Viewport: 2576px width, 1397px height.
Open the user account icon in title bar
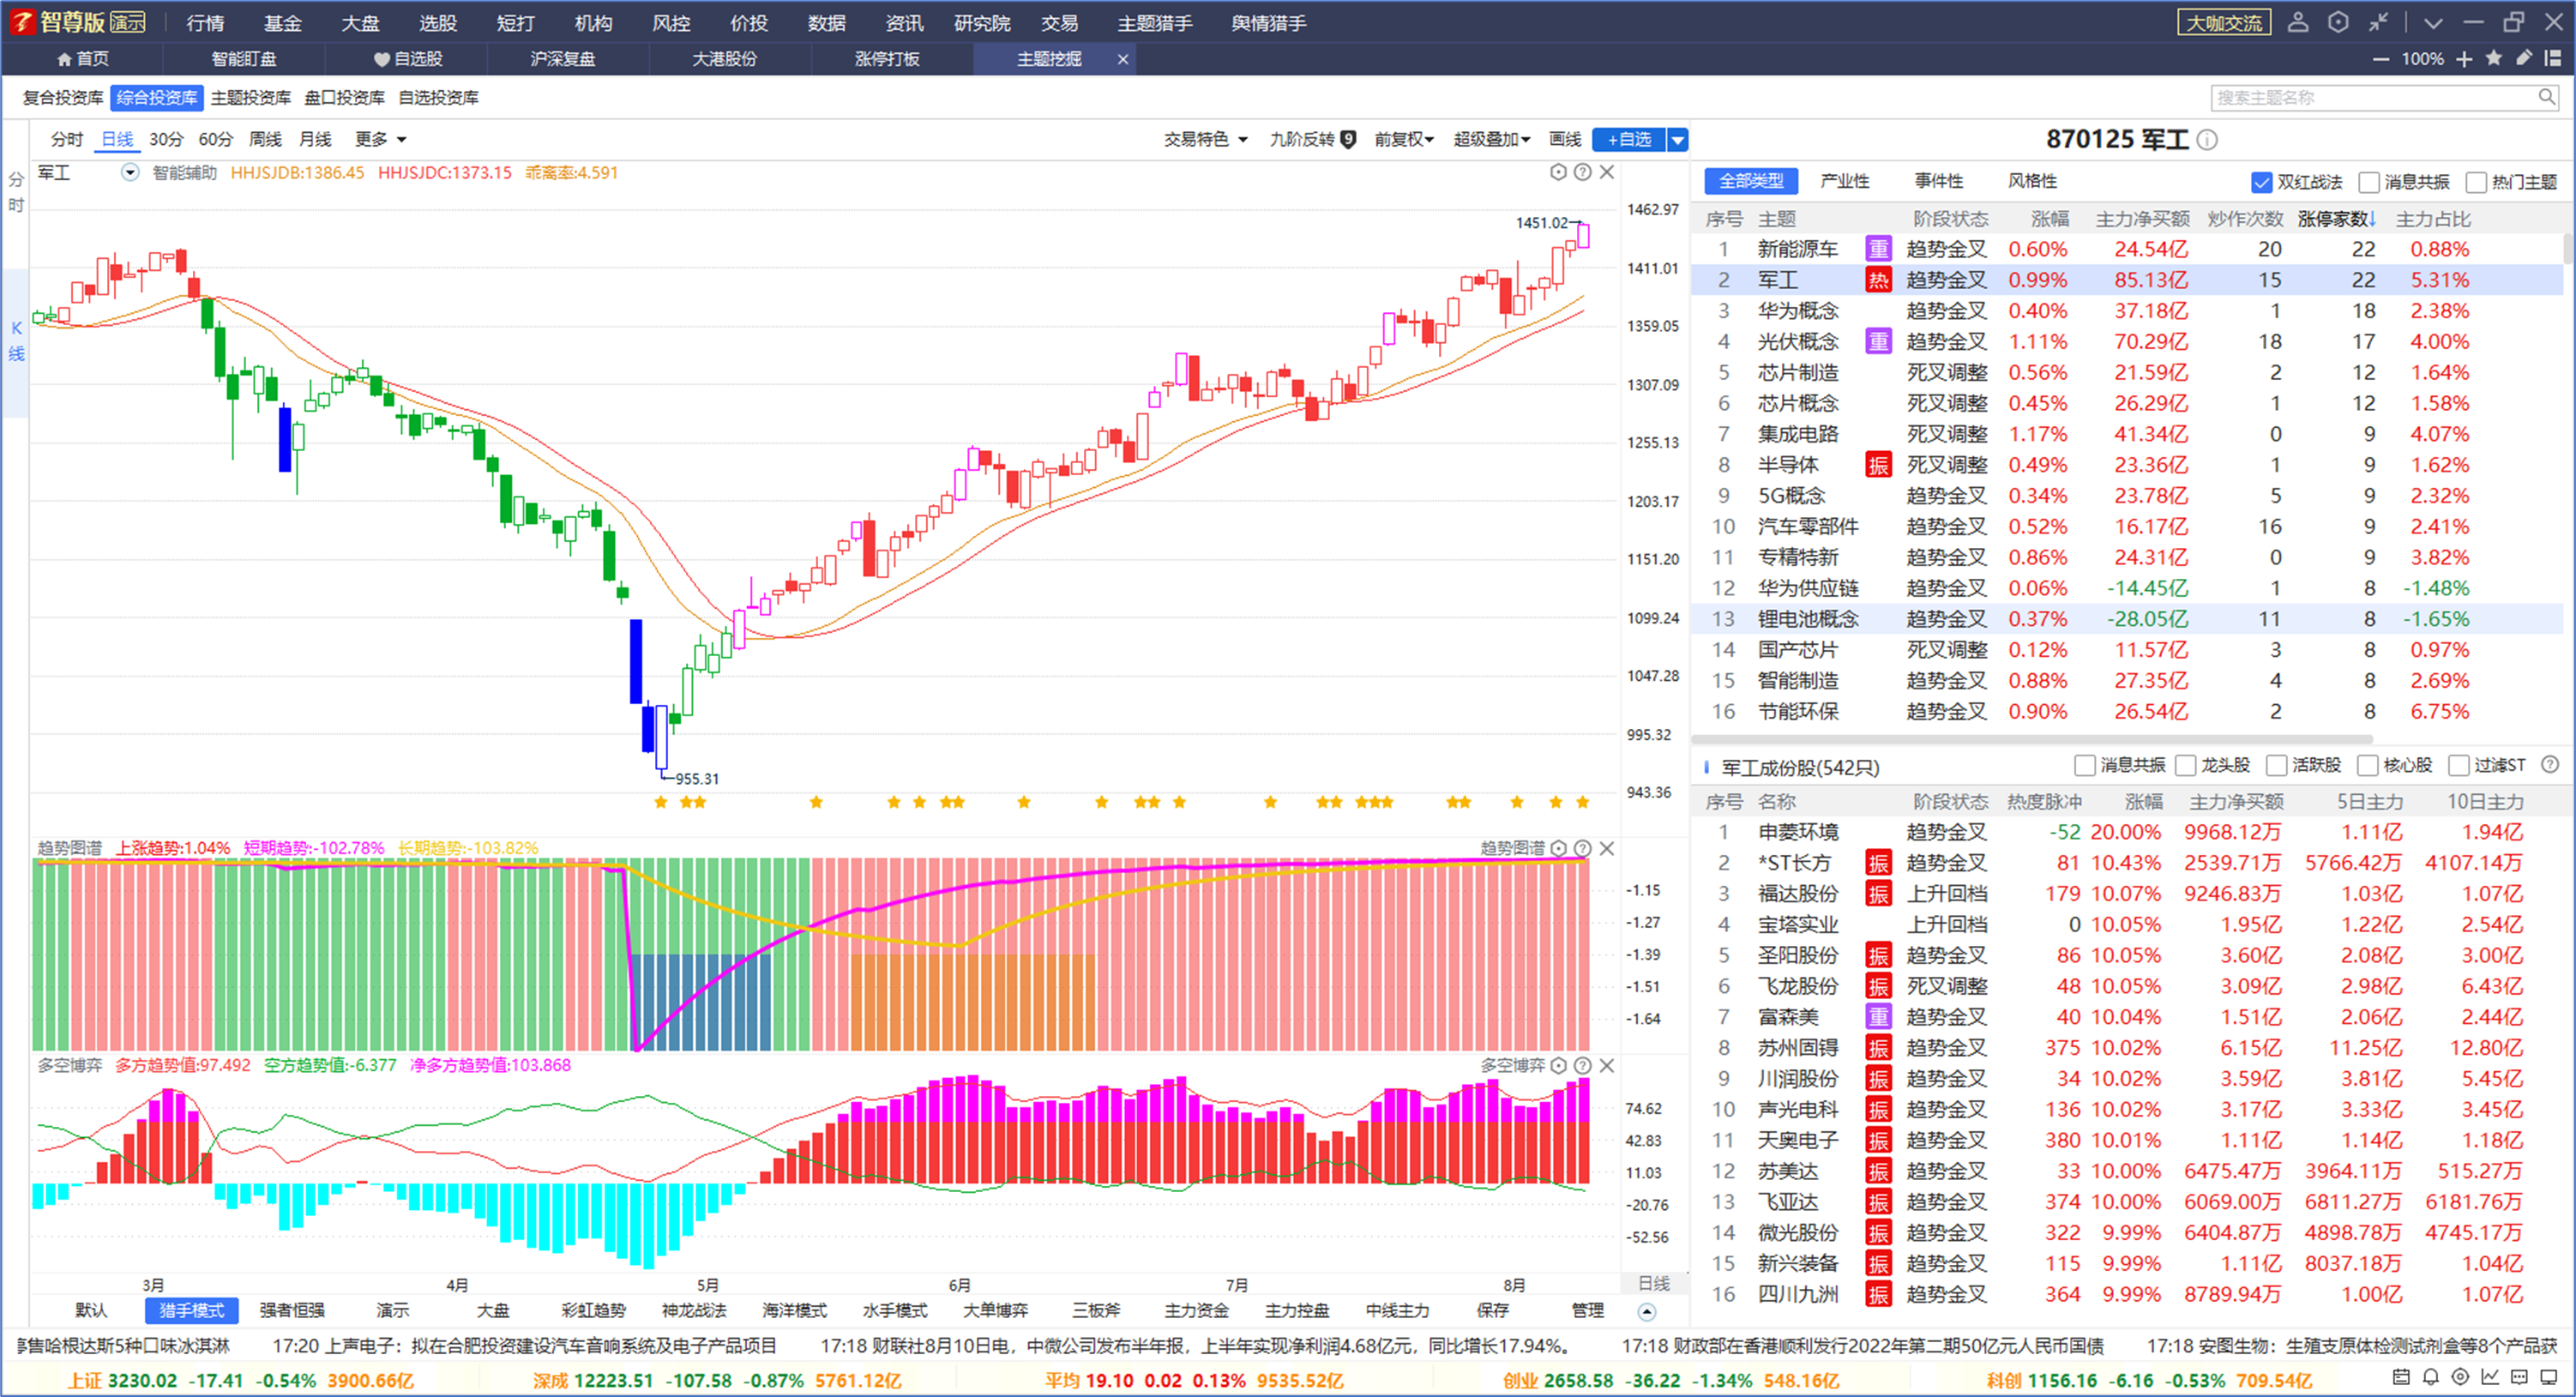[2298, 22]
